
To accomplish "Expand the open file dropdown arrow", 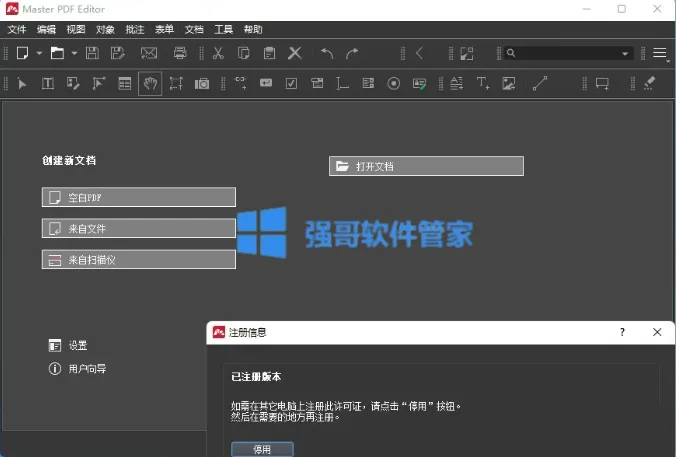I will 74,53.
